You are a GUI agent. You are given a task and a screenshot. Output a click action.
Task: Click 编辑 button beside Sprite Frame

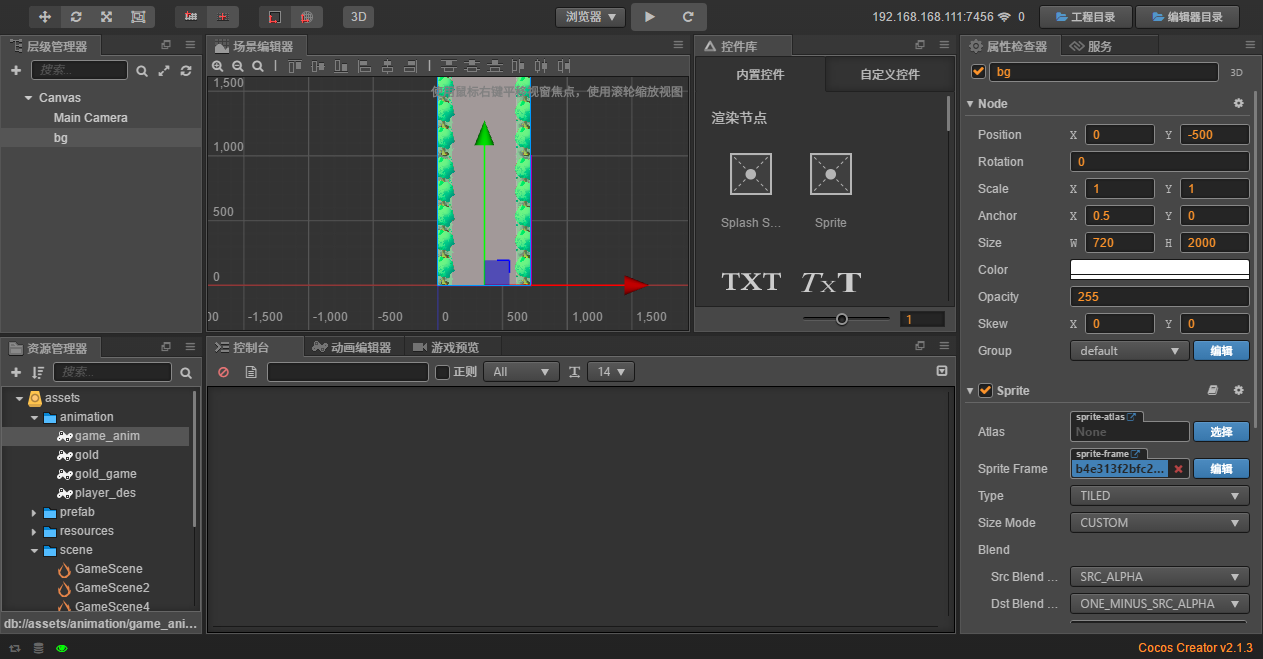coord(1221,469)
